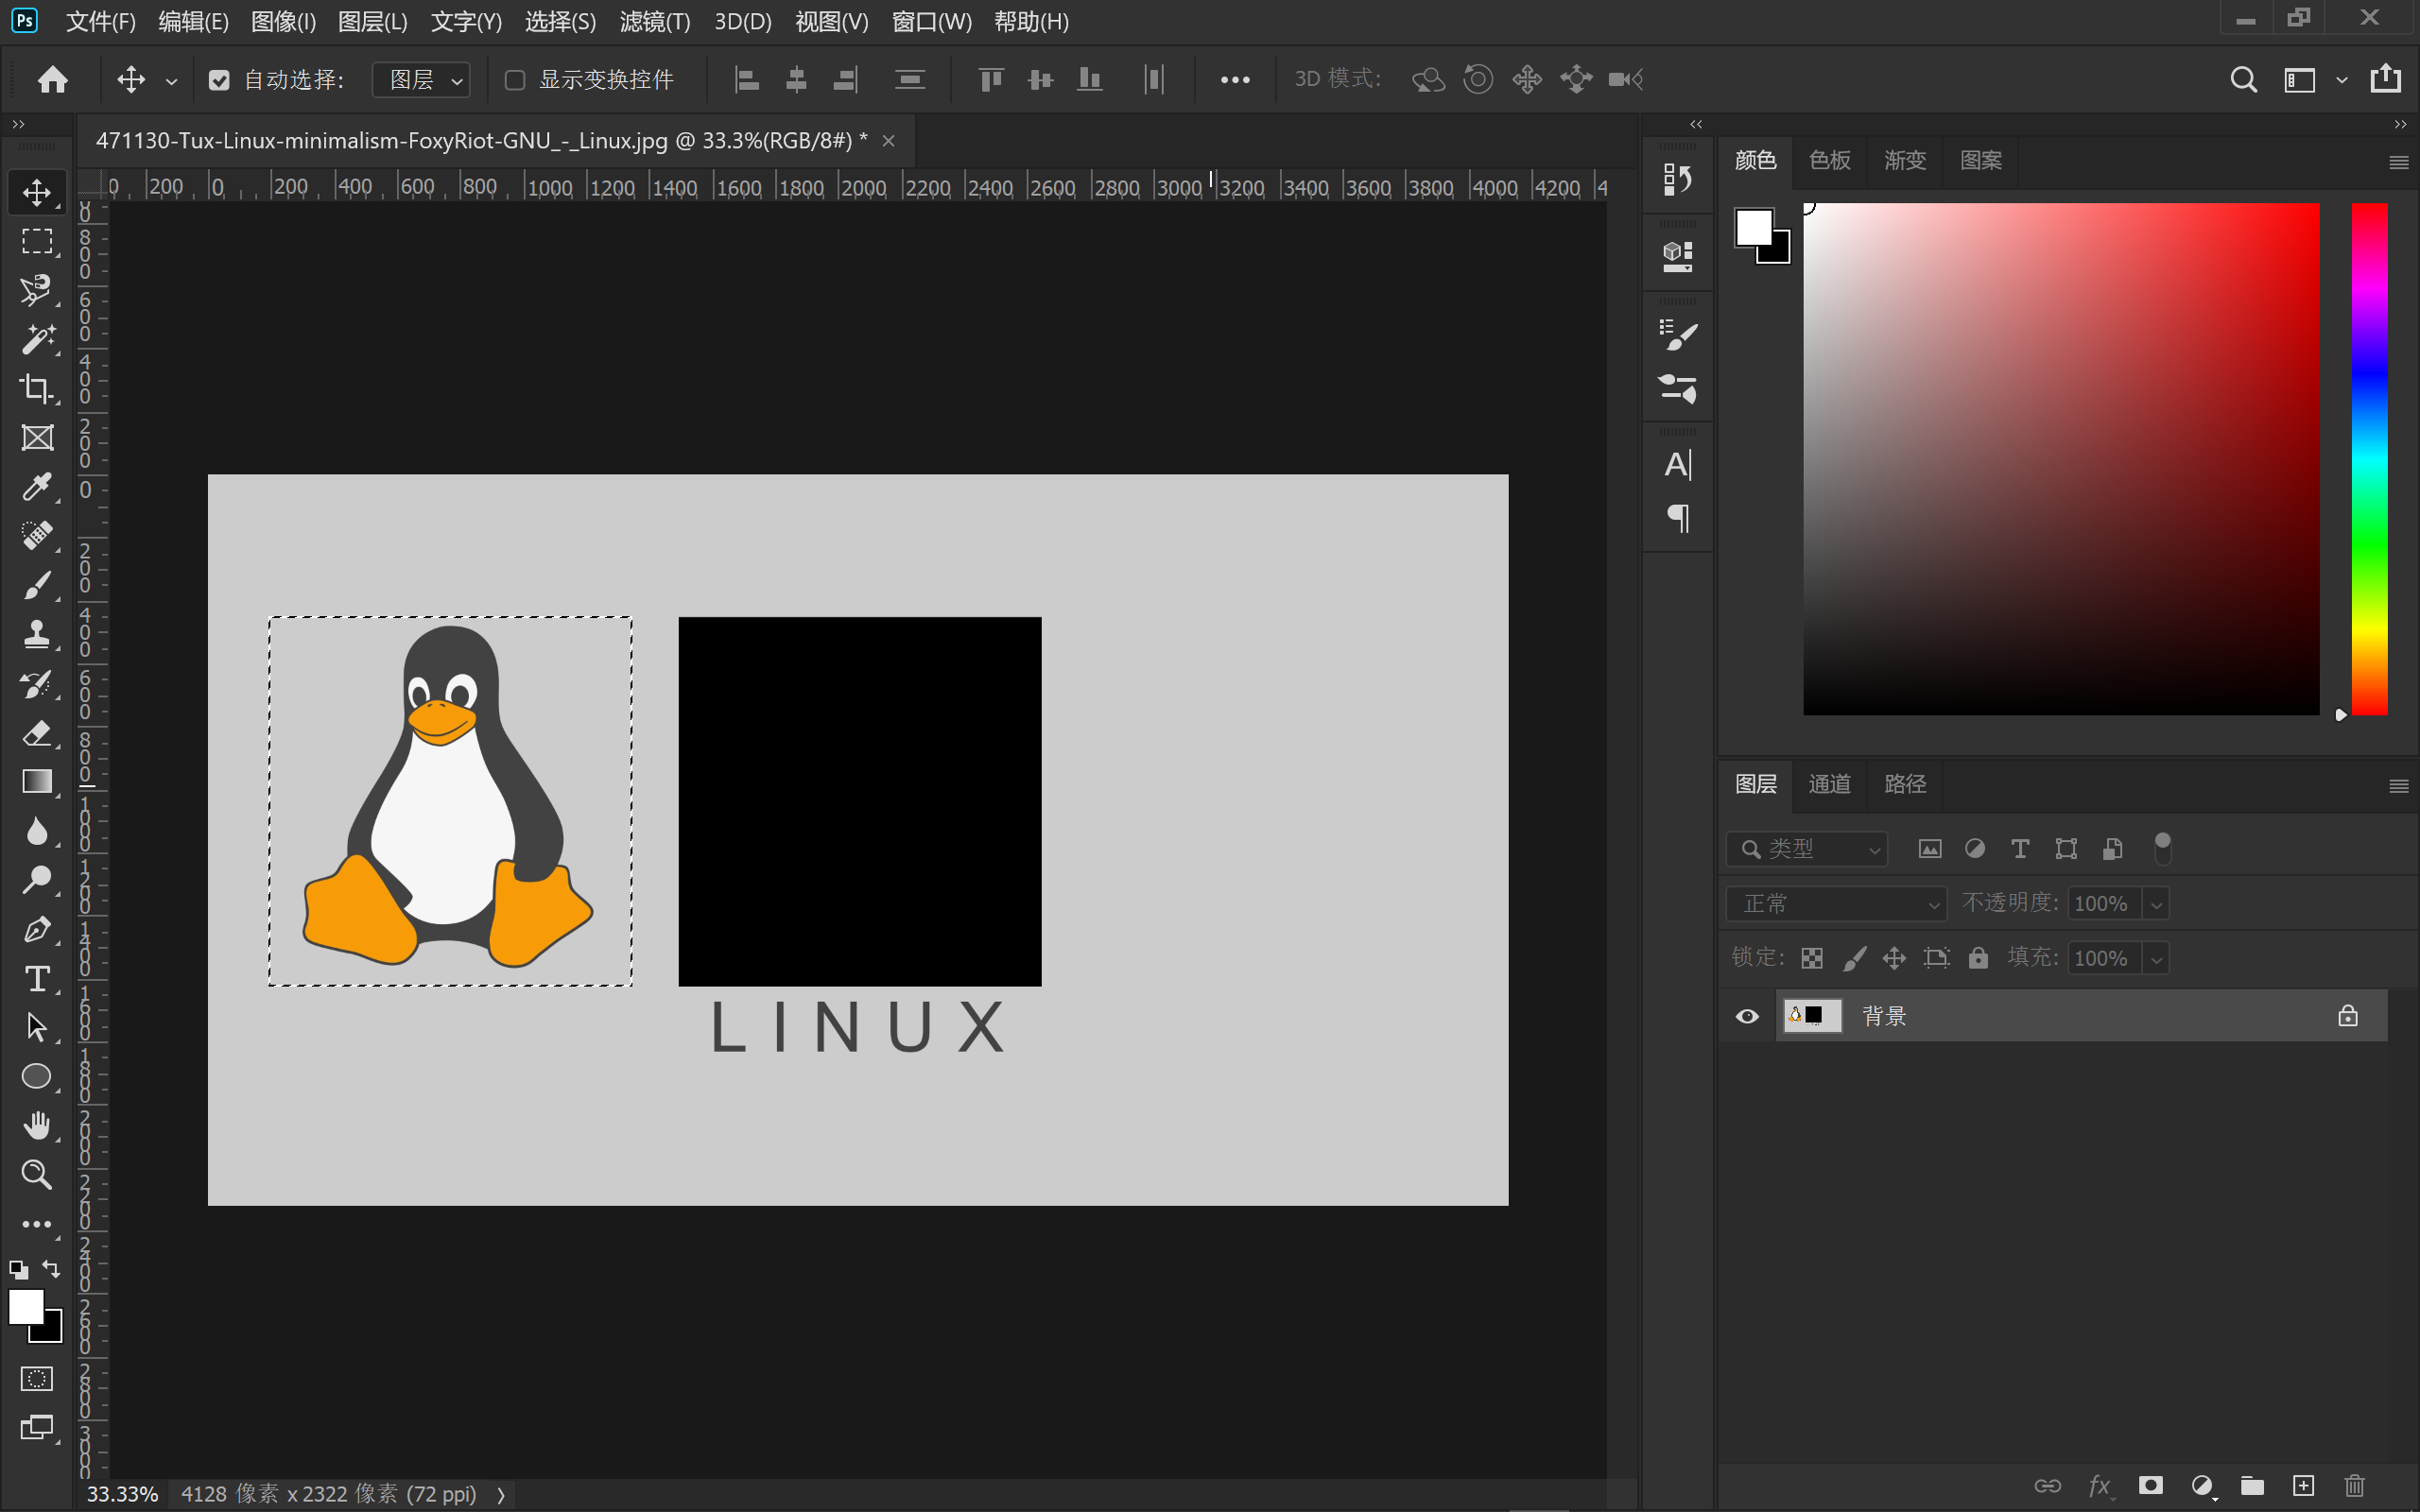Image resolution: width=2420 pixels, height=1512 pixels.
Task: Pick a color in the color field
Action: click(2061, 459)
